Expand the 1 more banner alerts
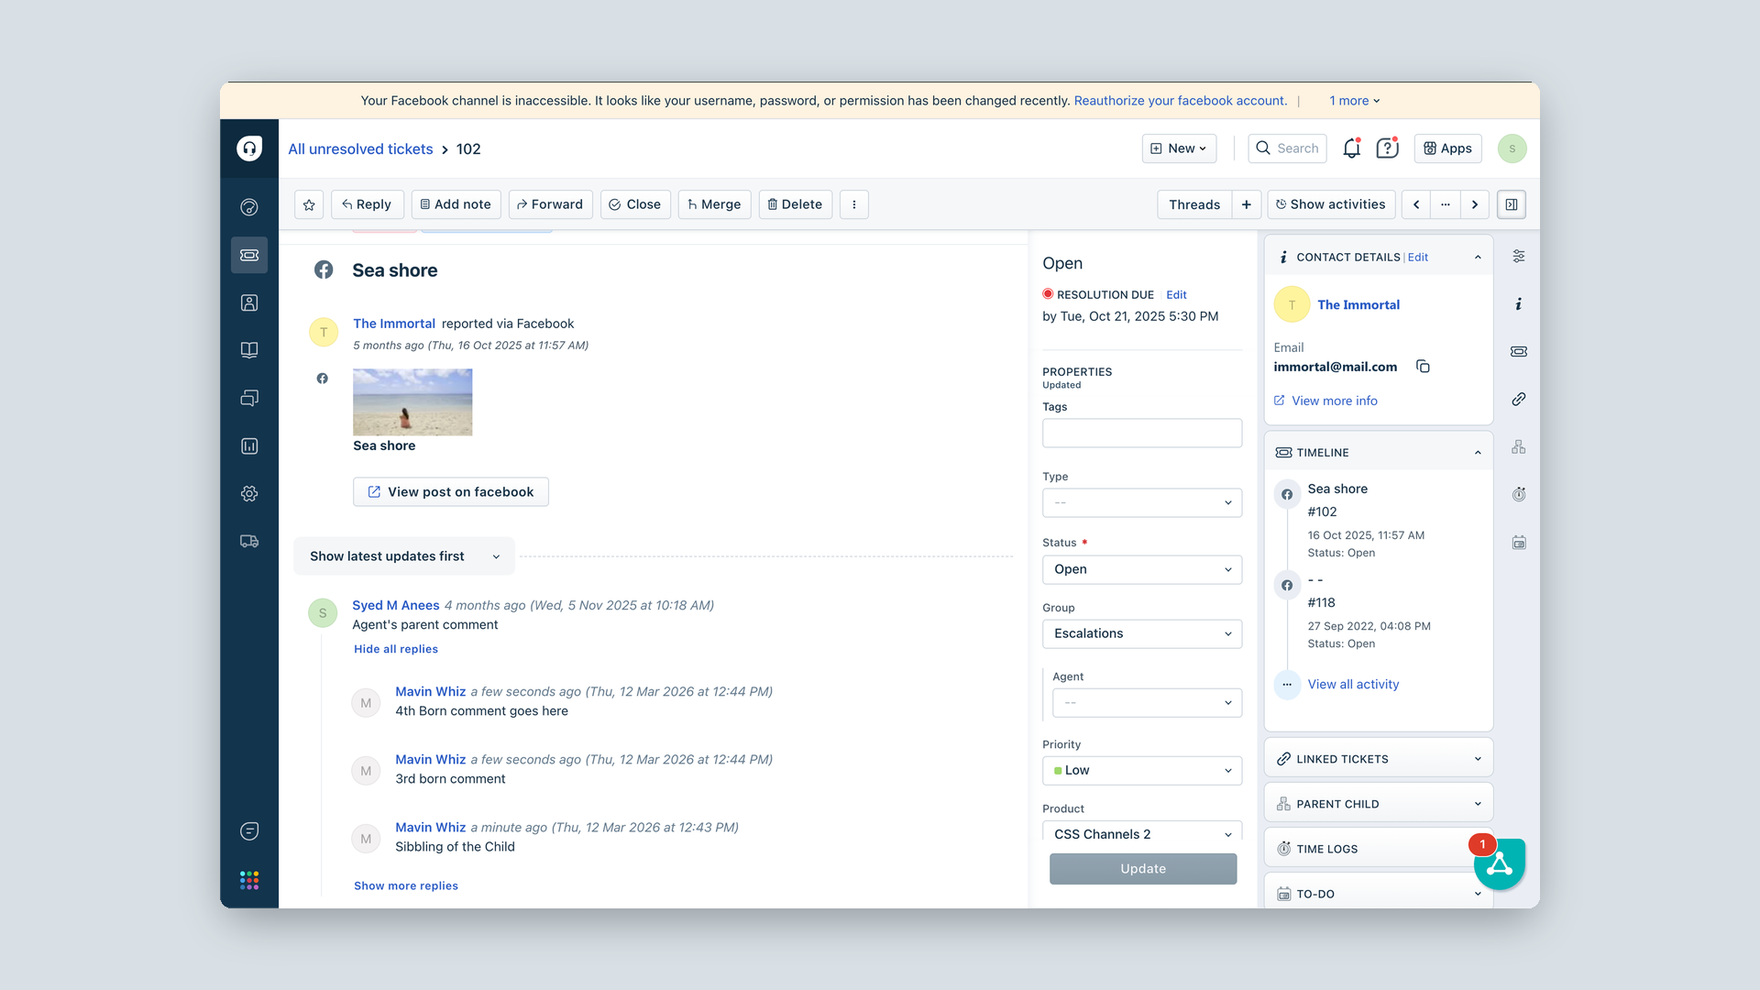The image size is (1760, 990). click(1354, 101)
